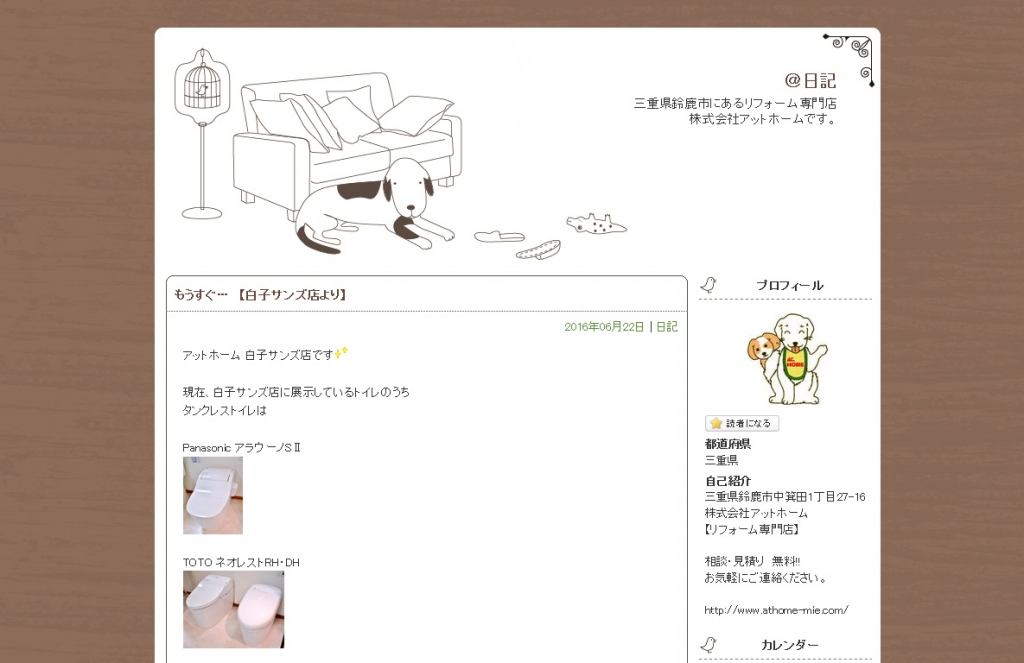Click the カレンダー section heading
The image size is (1024, 663).
tap(790, 645)
